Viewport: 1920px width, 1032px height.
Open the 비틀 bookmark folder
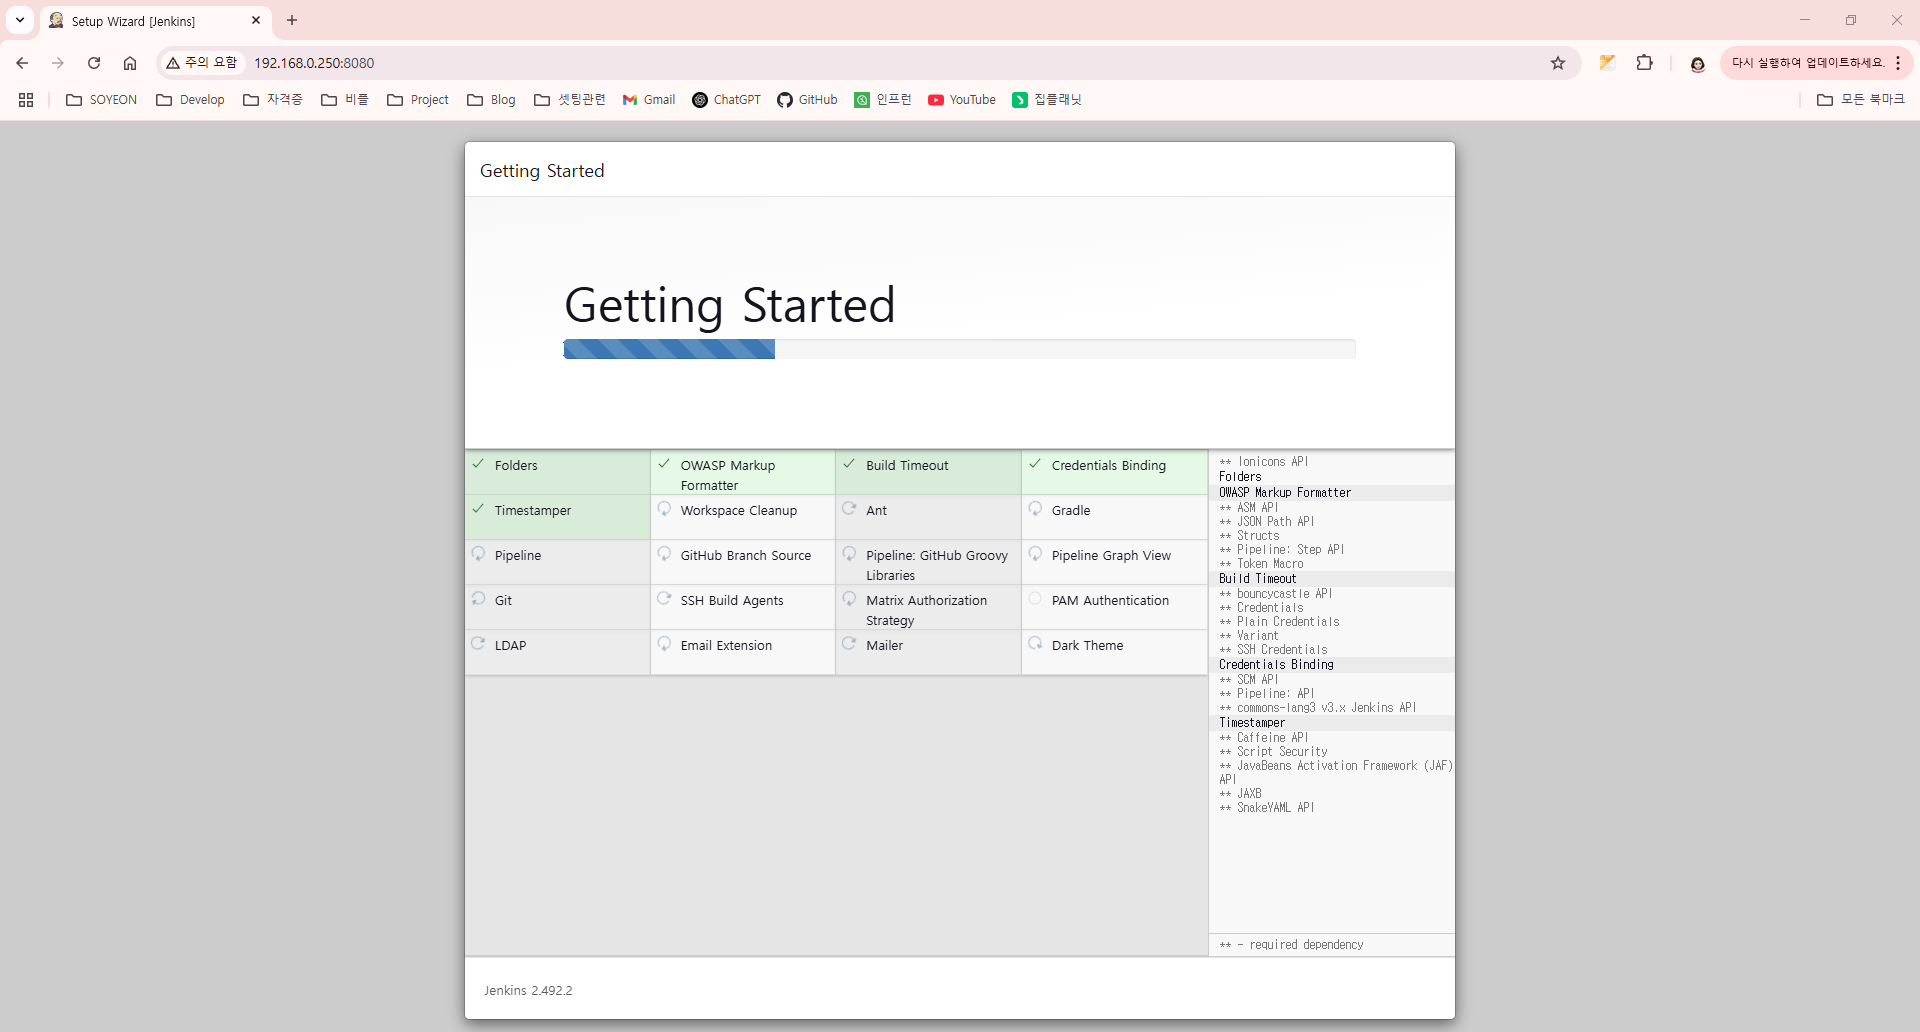pyautogui.click(x=345, y=100)
